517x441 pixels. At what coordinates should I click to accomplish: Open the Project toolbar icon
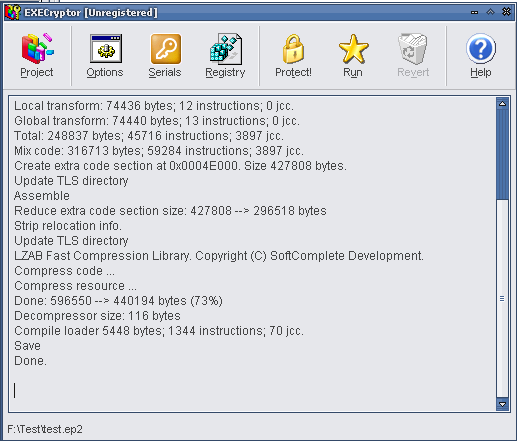tap(37, 48)
